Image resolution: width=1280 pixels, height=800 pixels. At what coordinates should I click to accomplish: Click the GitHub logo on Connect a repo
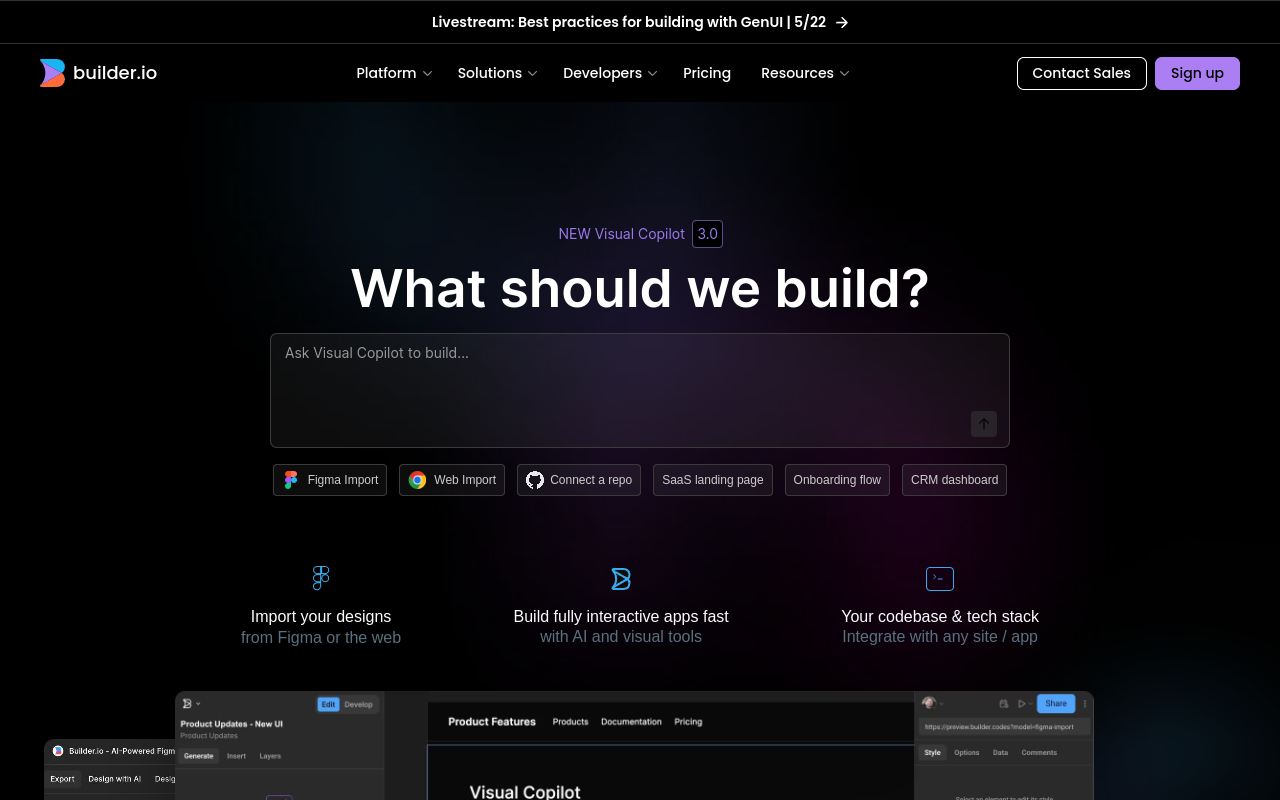[535, 480]
